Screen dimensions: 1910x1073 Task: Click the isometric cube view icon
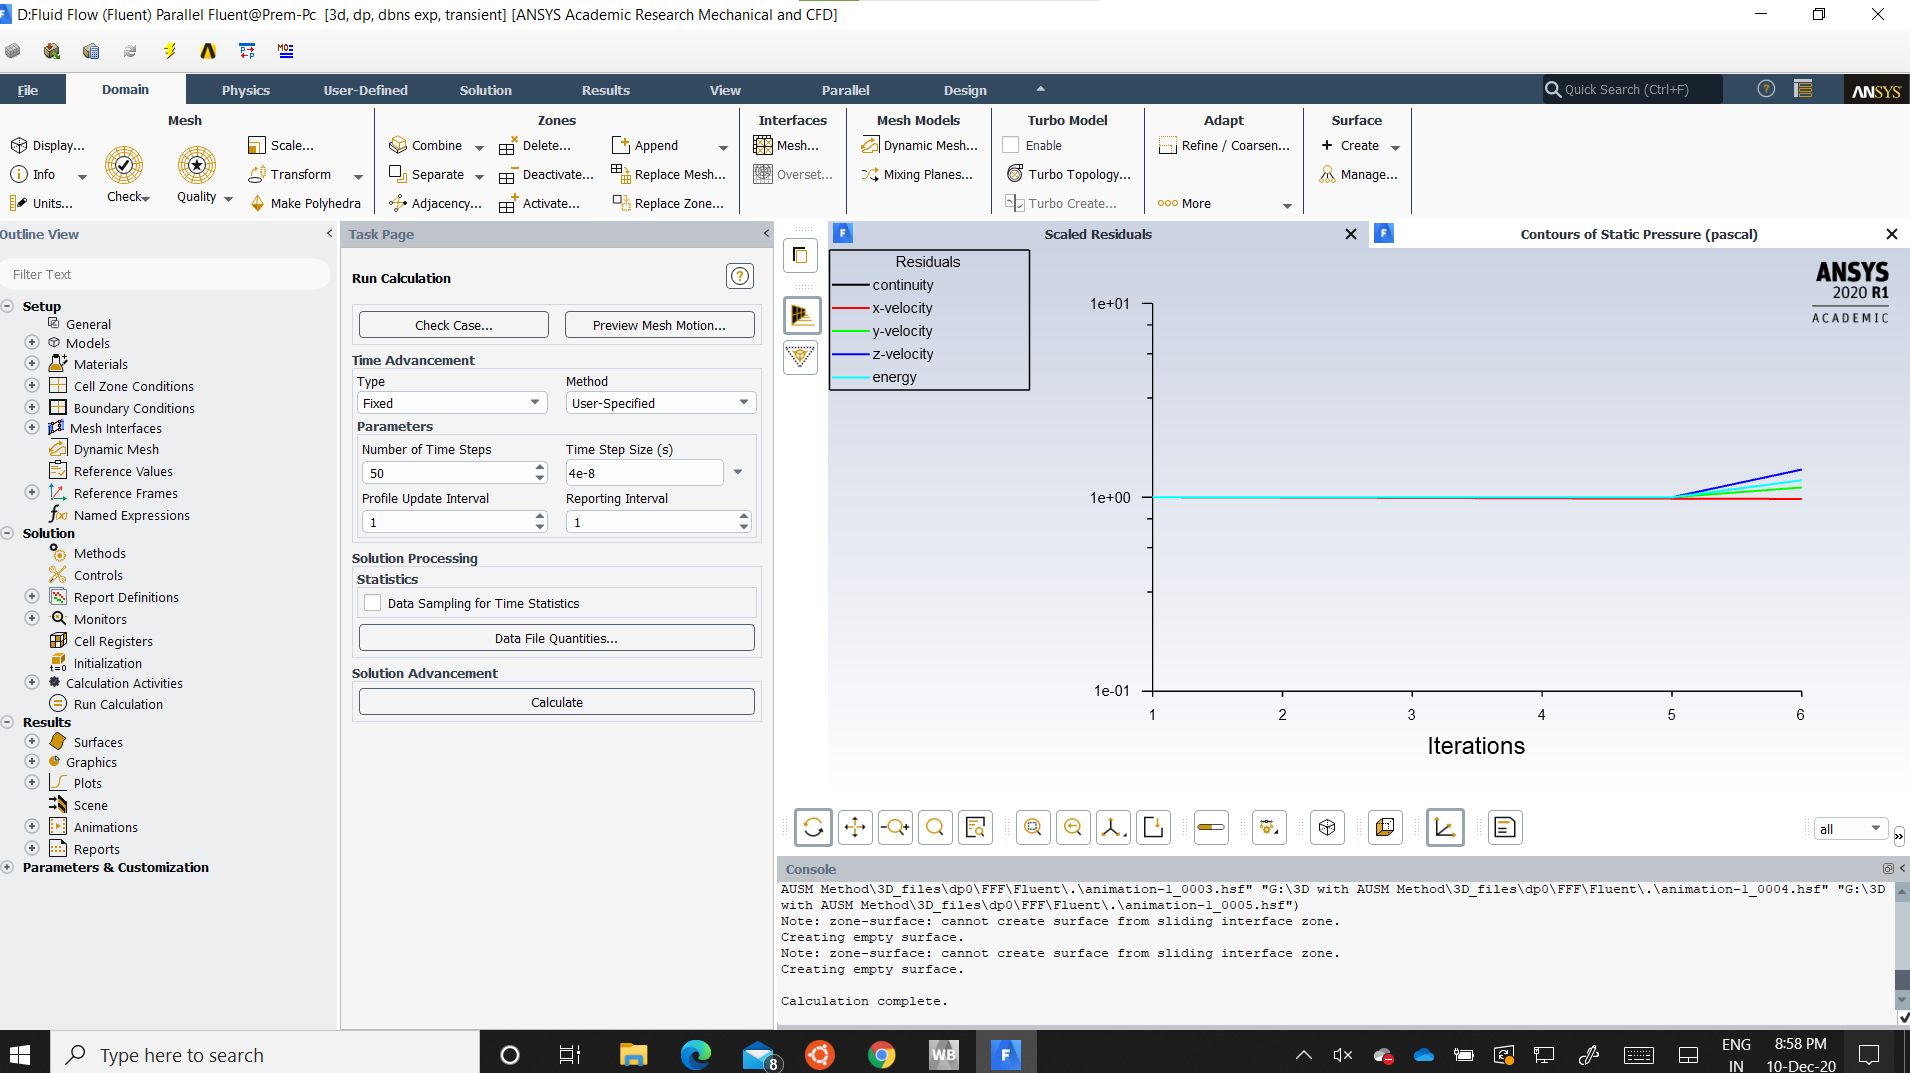pyautogui.click(x=1327, y=827)
